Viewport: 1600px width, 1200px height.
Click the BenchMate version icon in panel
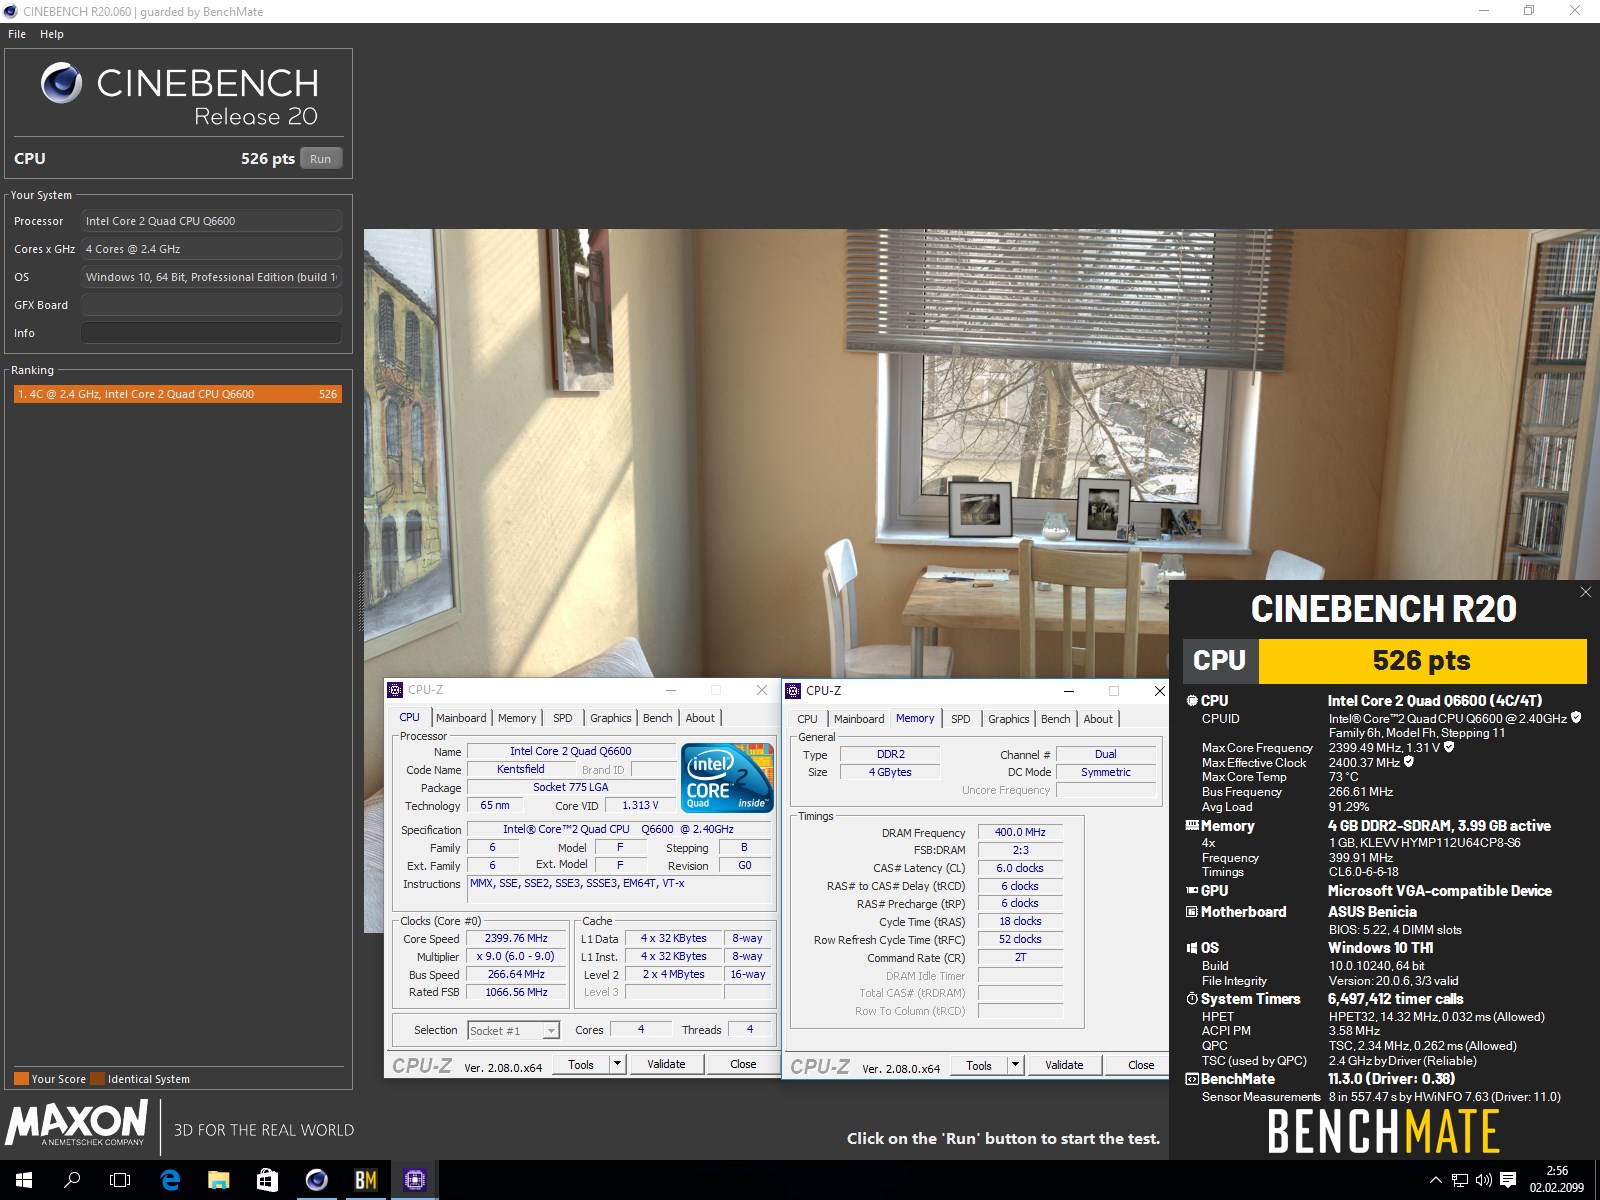click(1192, 1079)
